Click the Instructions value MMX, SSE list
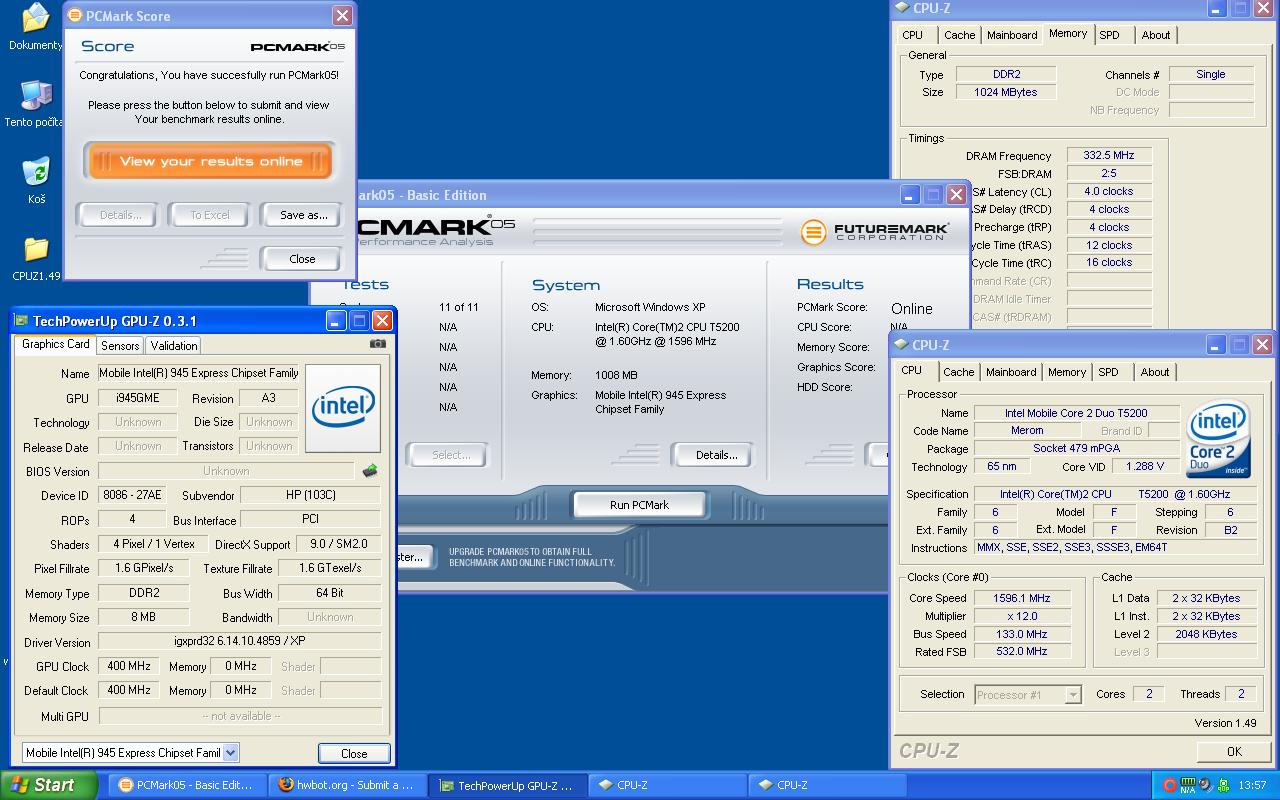This screenshot has height=800, width=1280. (1115, 547)
